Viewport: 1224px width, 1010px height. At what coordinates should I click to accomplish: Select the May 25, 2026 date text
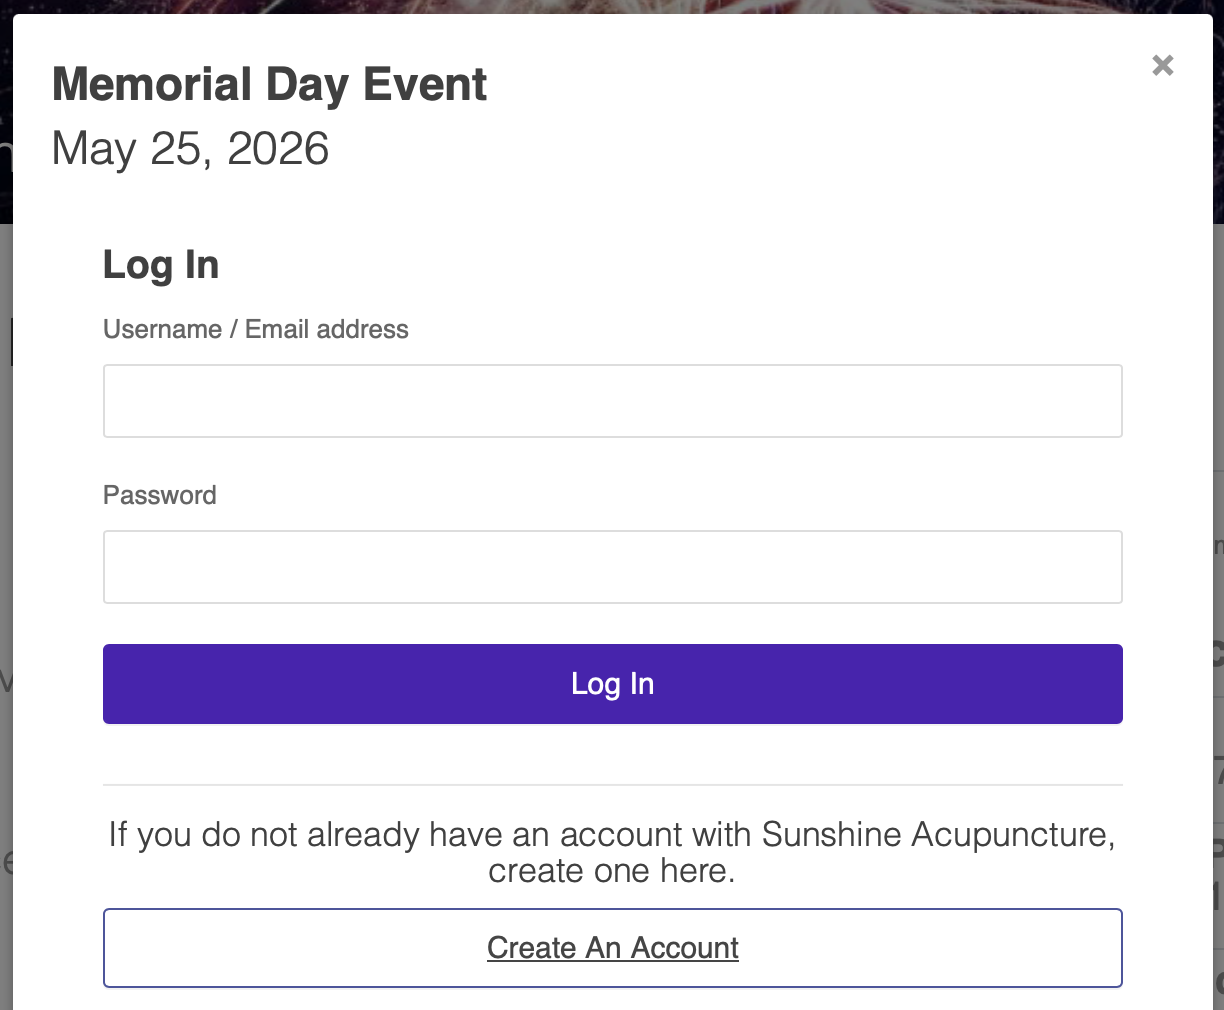click(190, 148)
